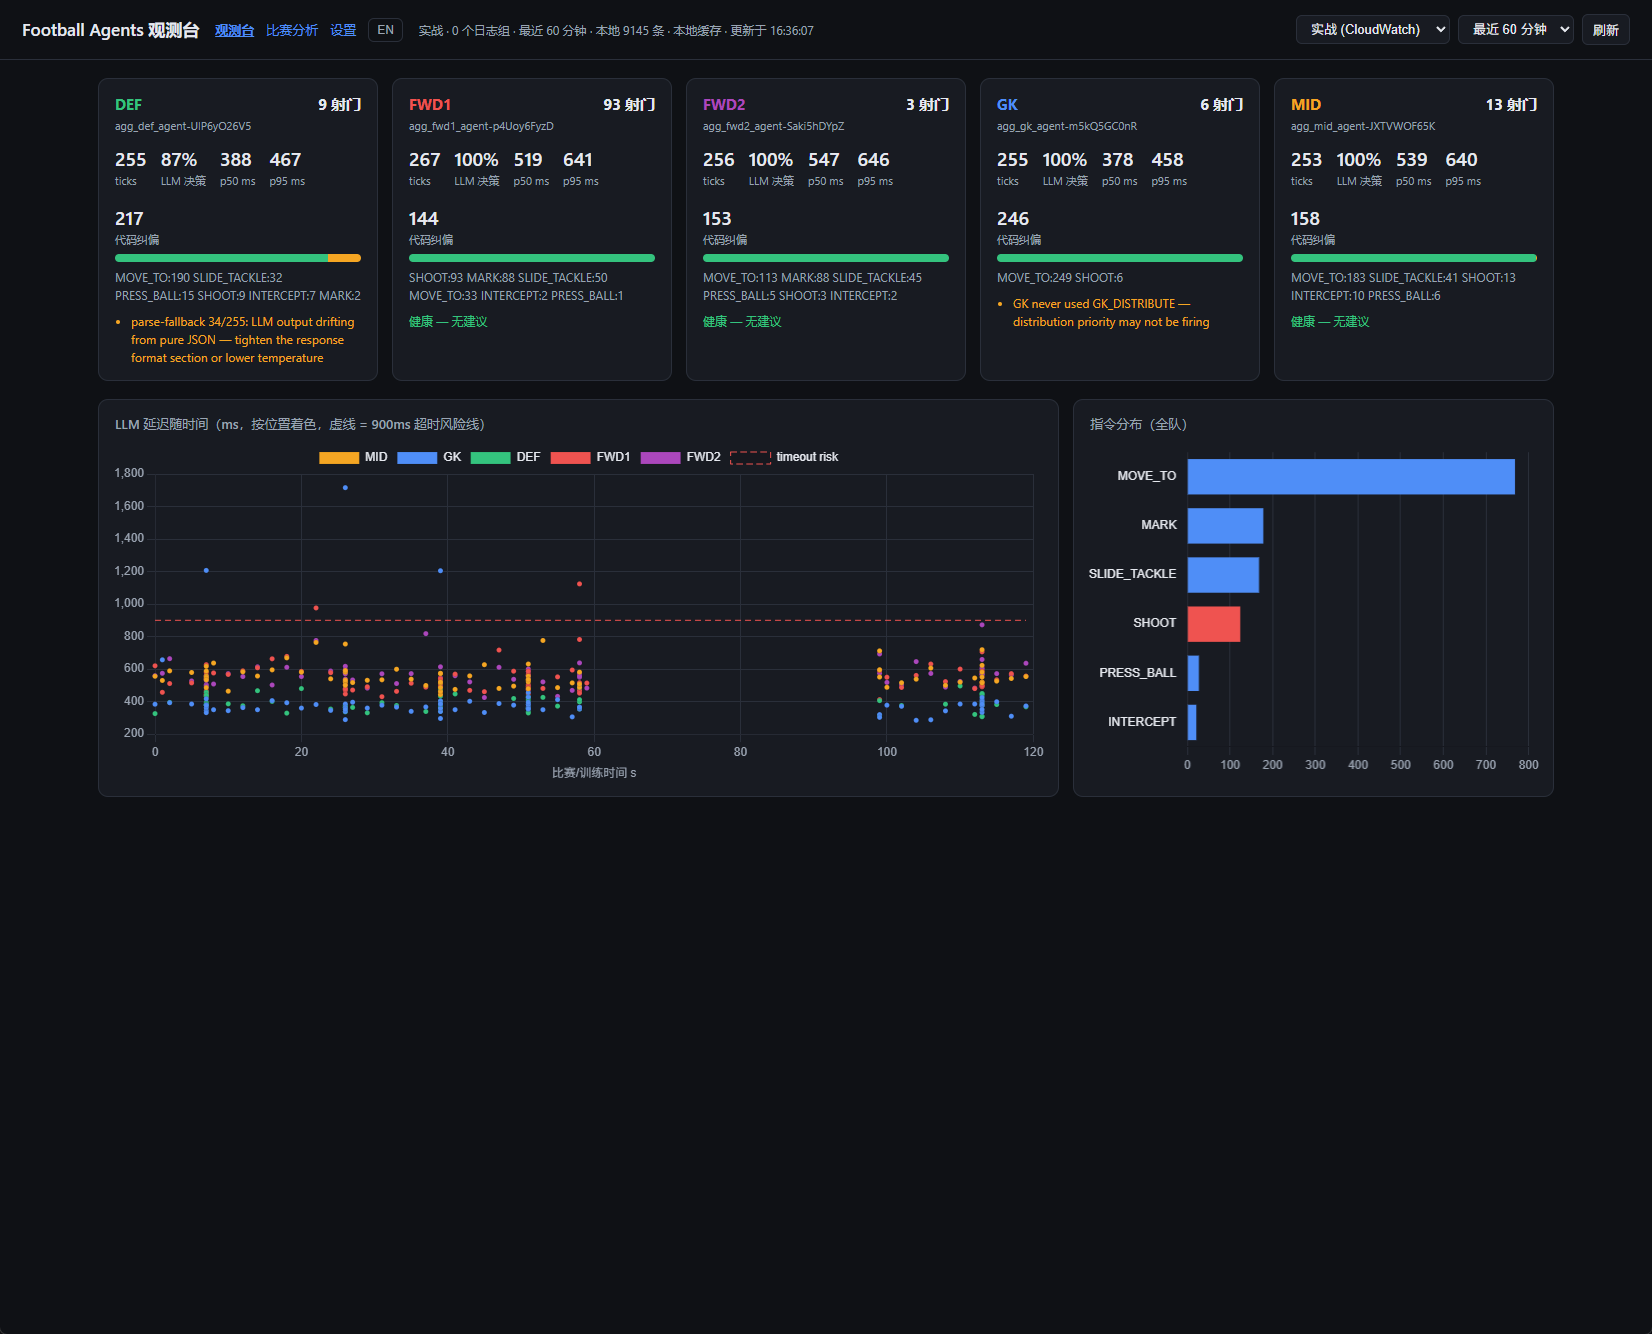The height and width of the screenshot is (1334, 1652).
Task: Click the INTERCEPT bar in distribution chart
Action: 1192,722
